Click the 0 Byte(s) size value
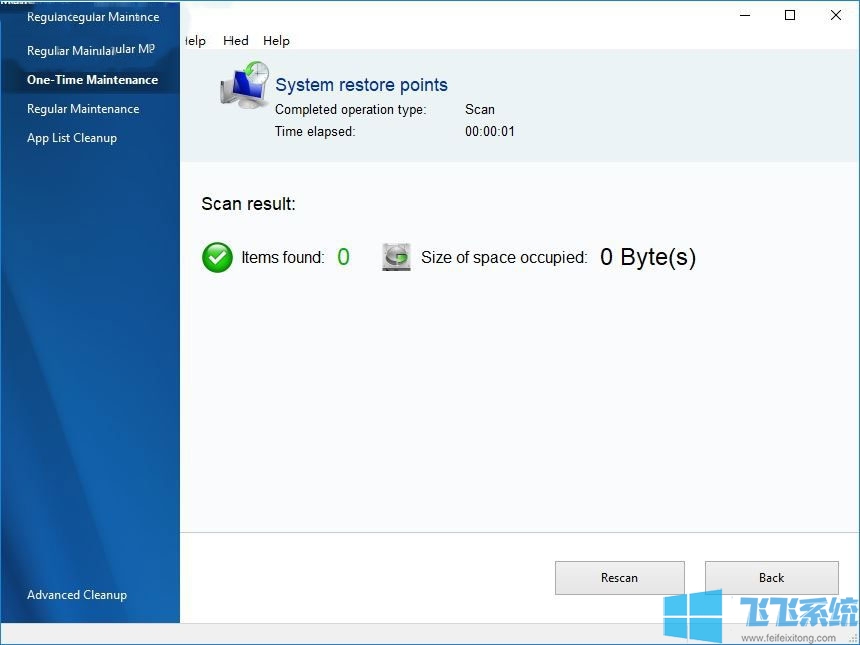 [x=647, y=258]
